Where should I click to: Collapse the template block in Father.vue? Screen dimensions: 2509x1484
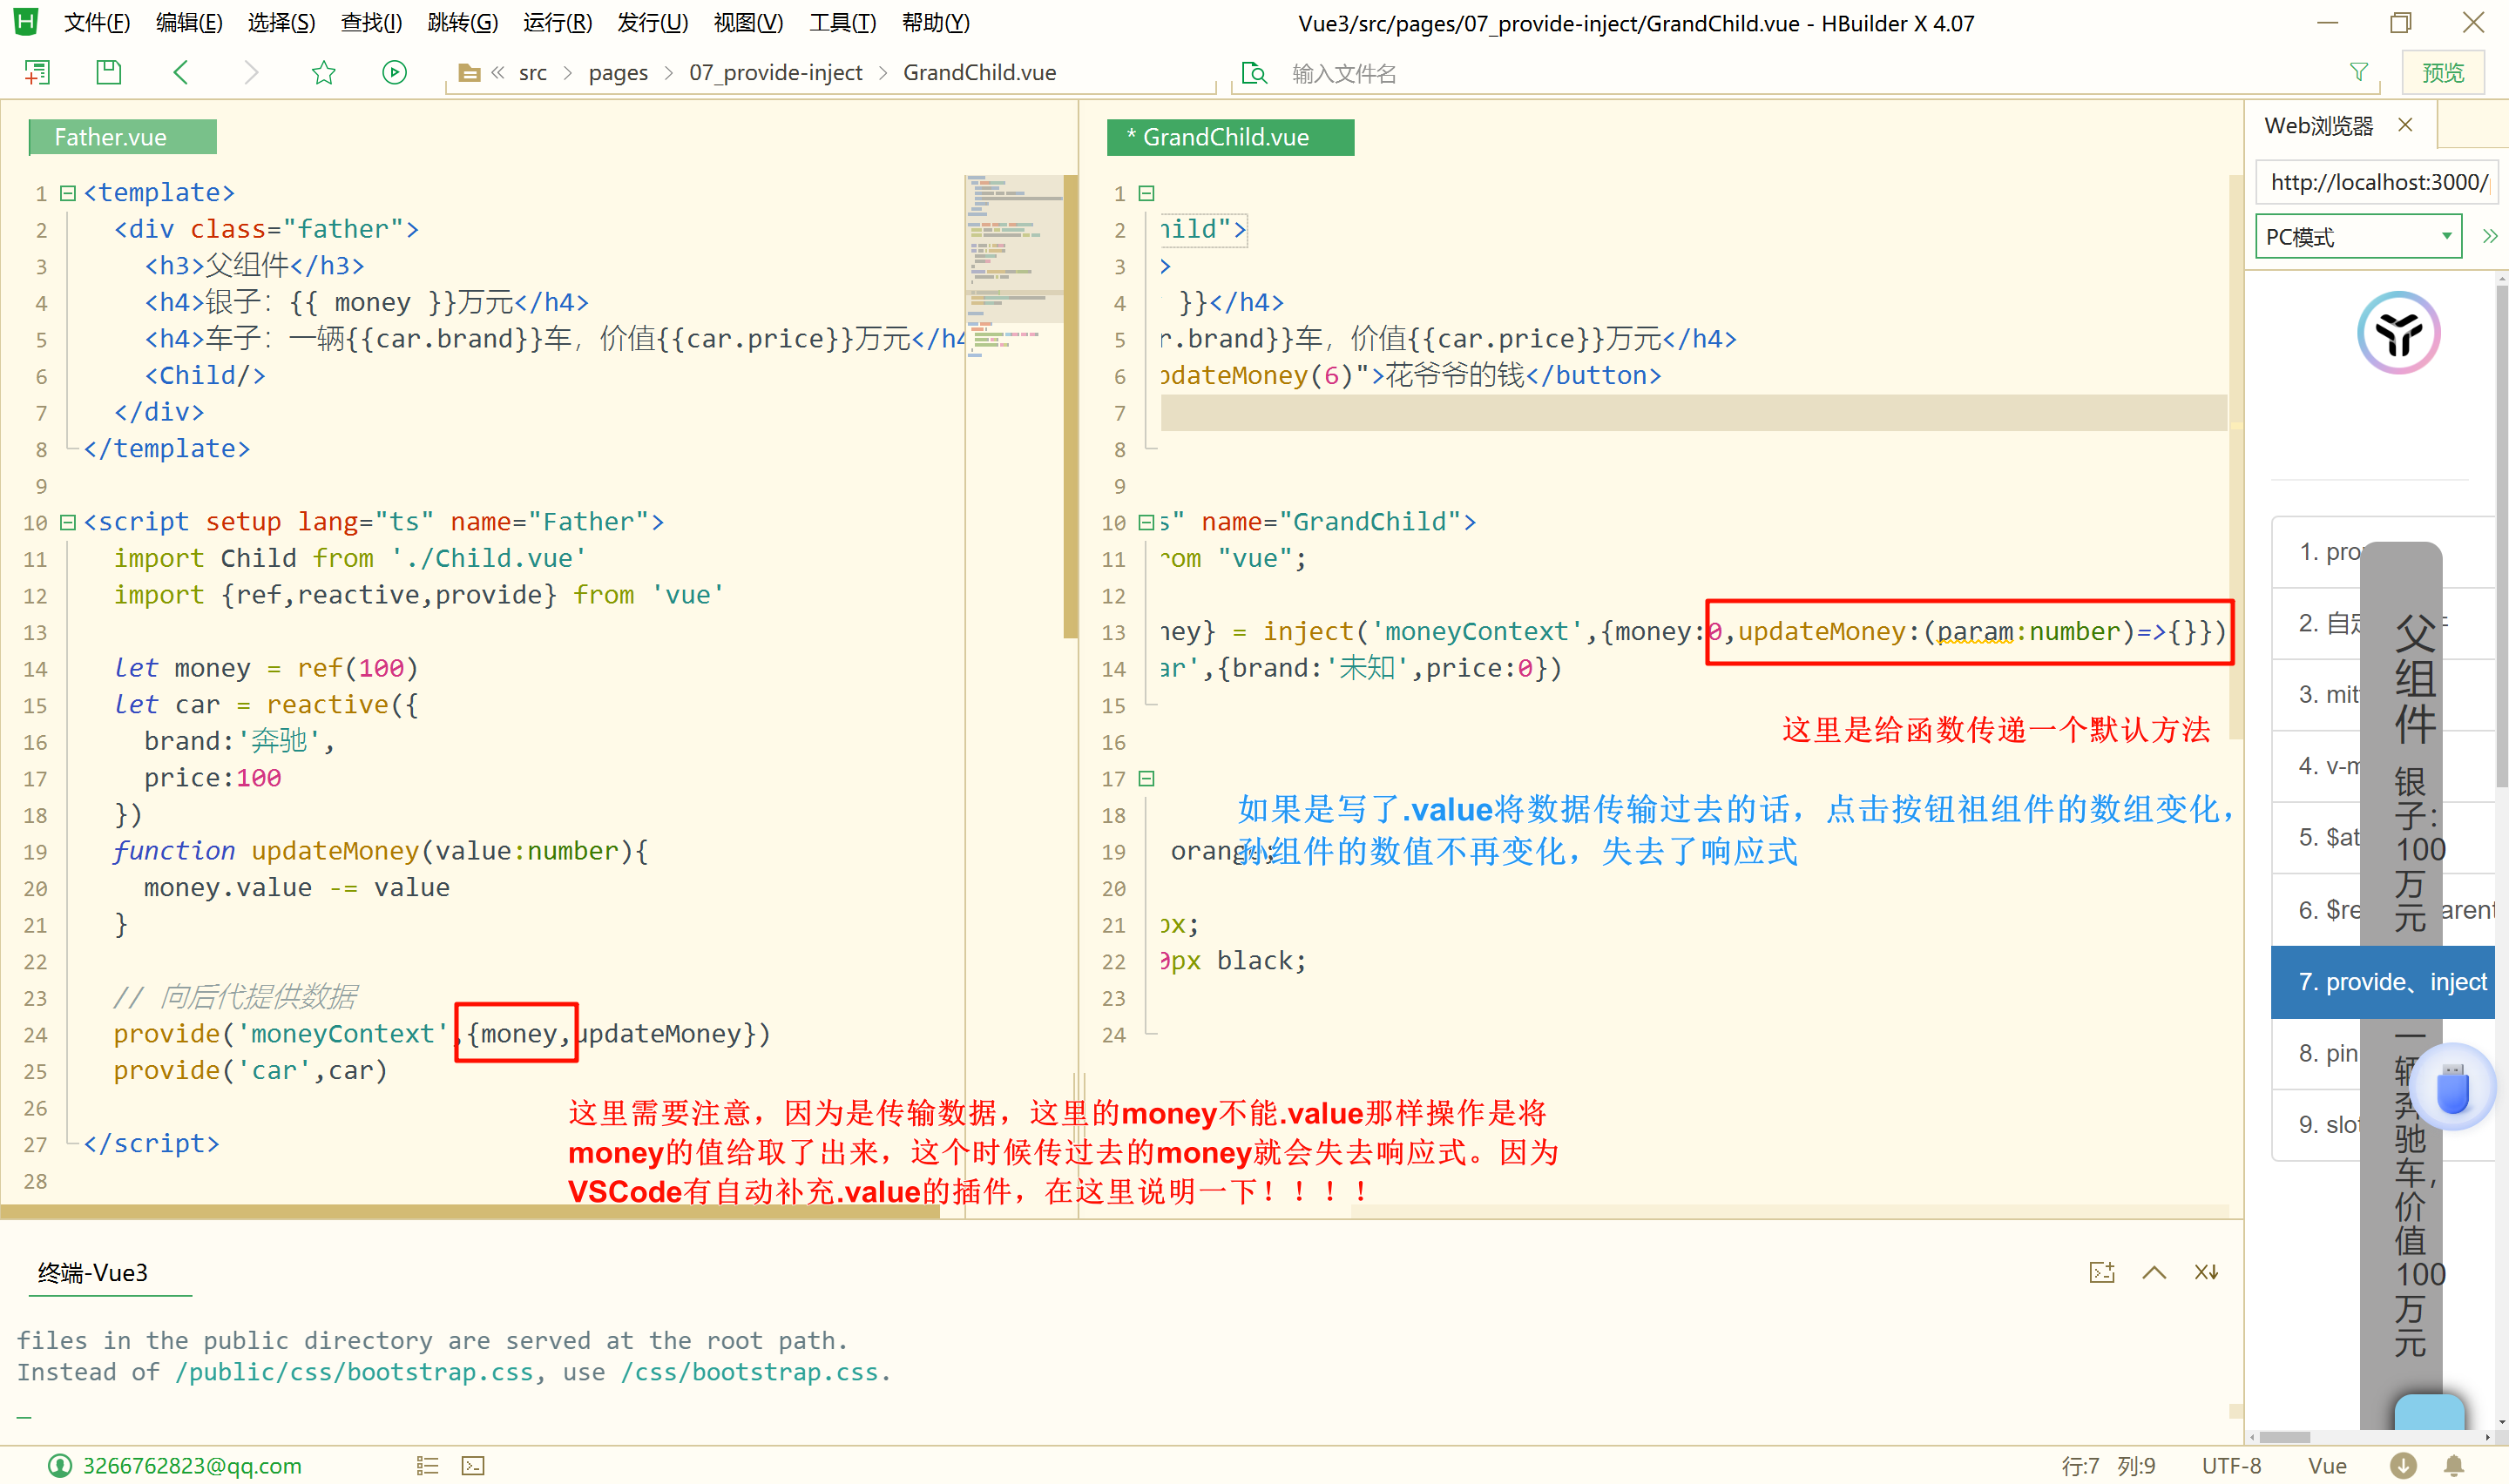tap(68, 193)
